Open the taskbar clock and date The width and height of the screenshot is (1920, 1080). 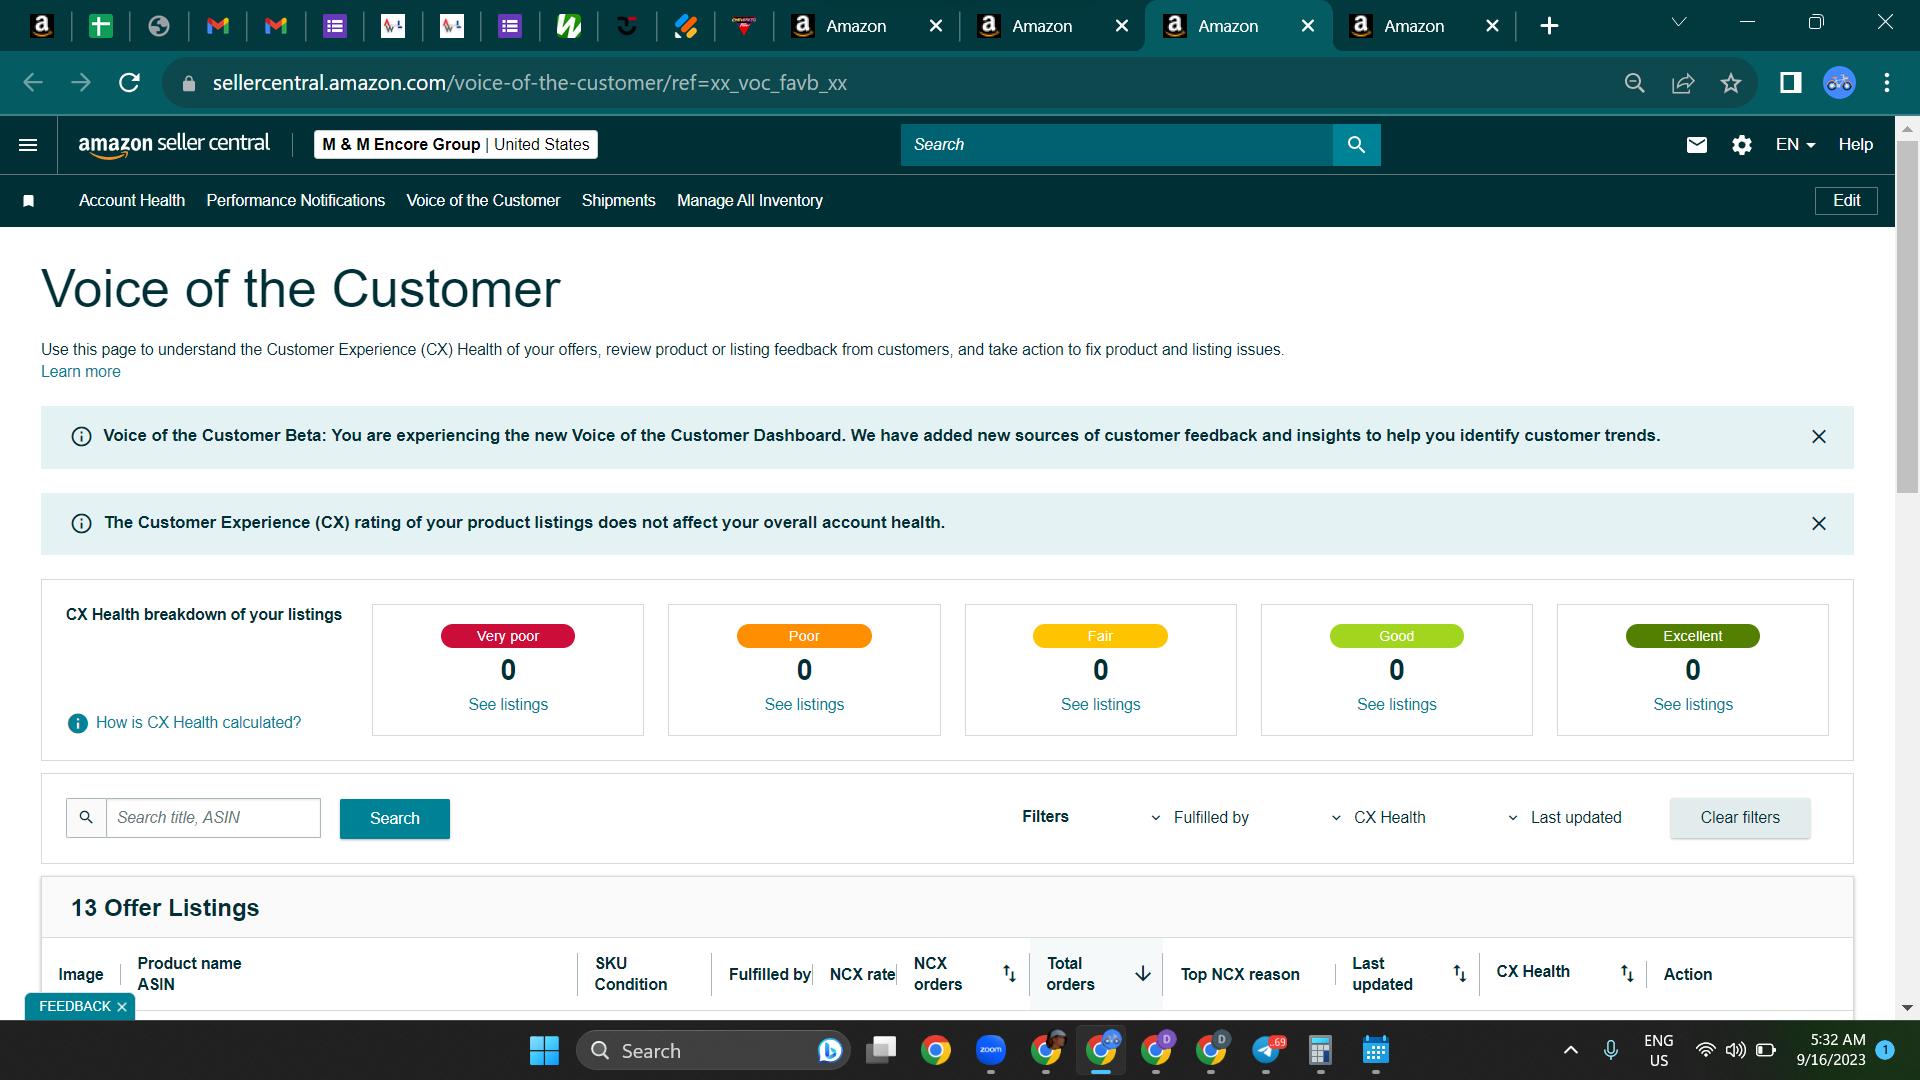[1831, 1050]
